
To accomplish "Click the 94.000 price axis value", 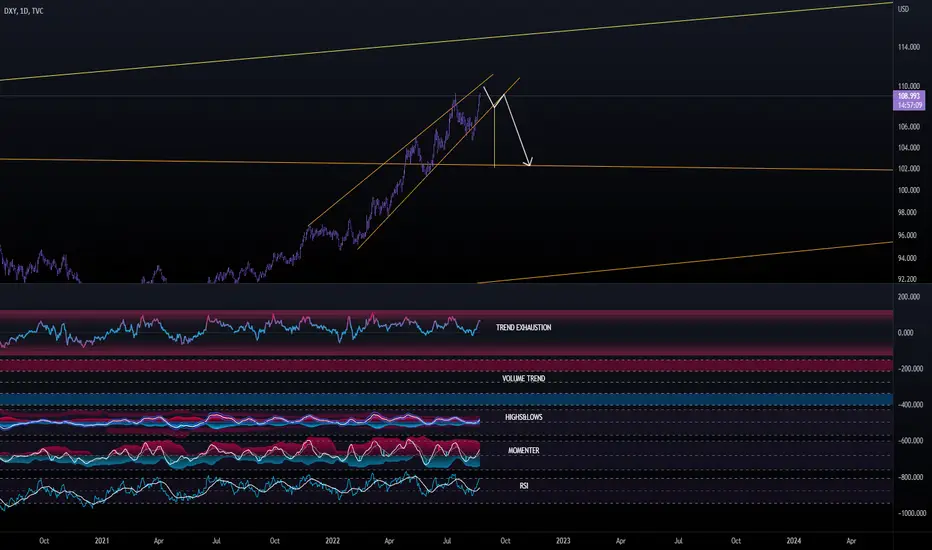I will pos(907,258).
